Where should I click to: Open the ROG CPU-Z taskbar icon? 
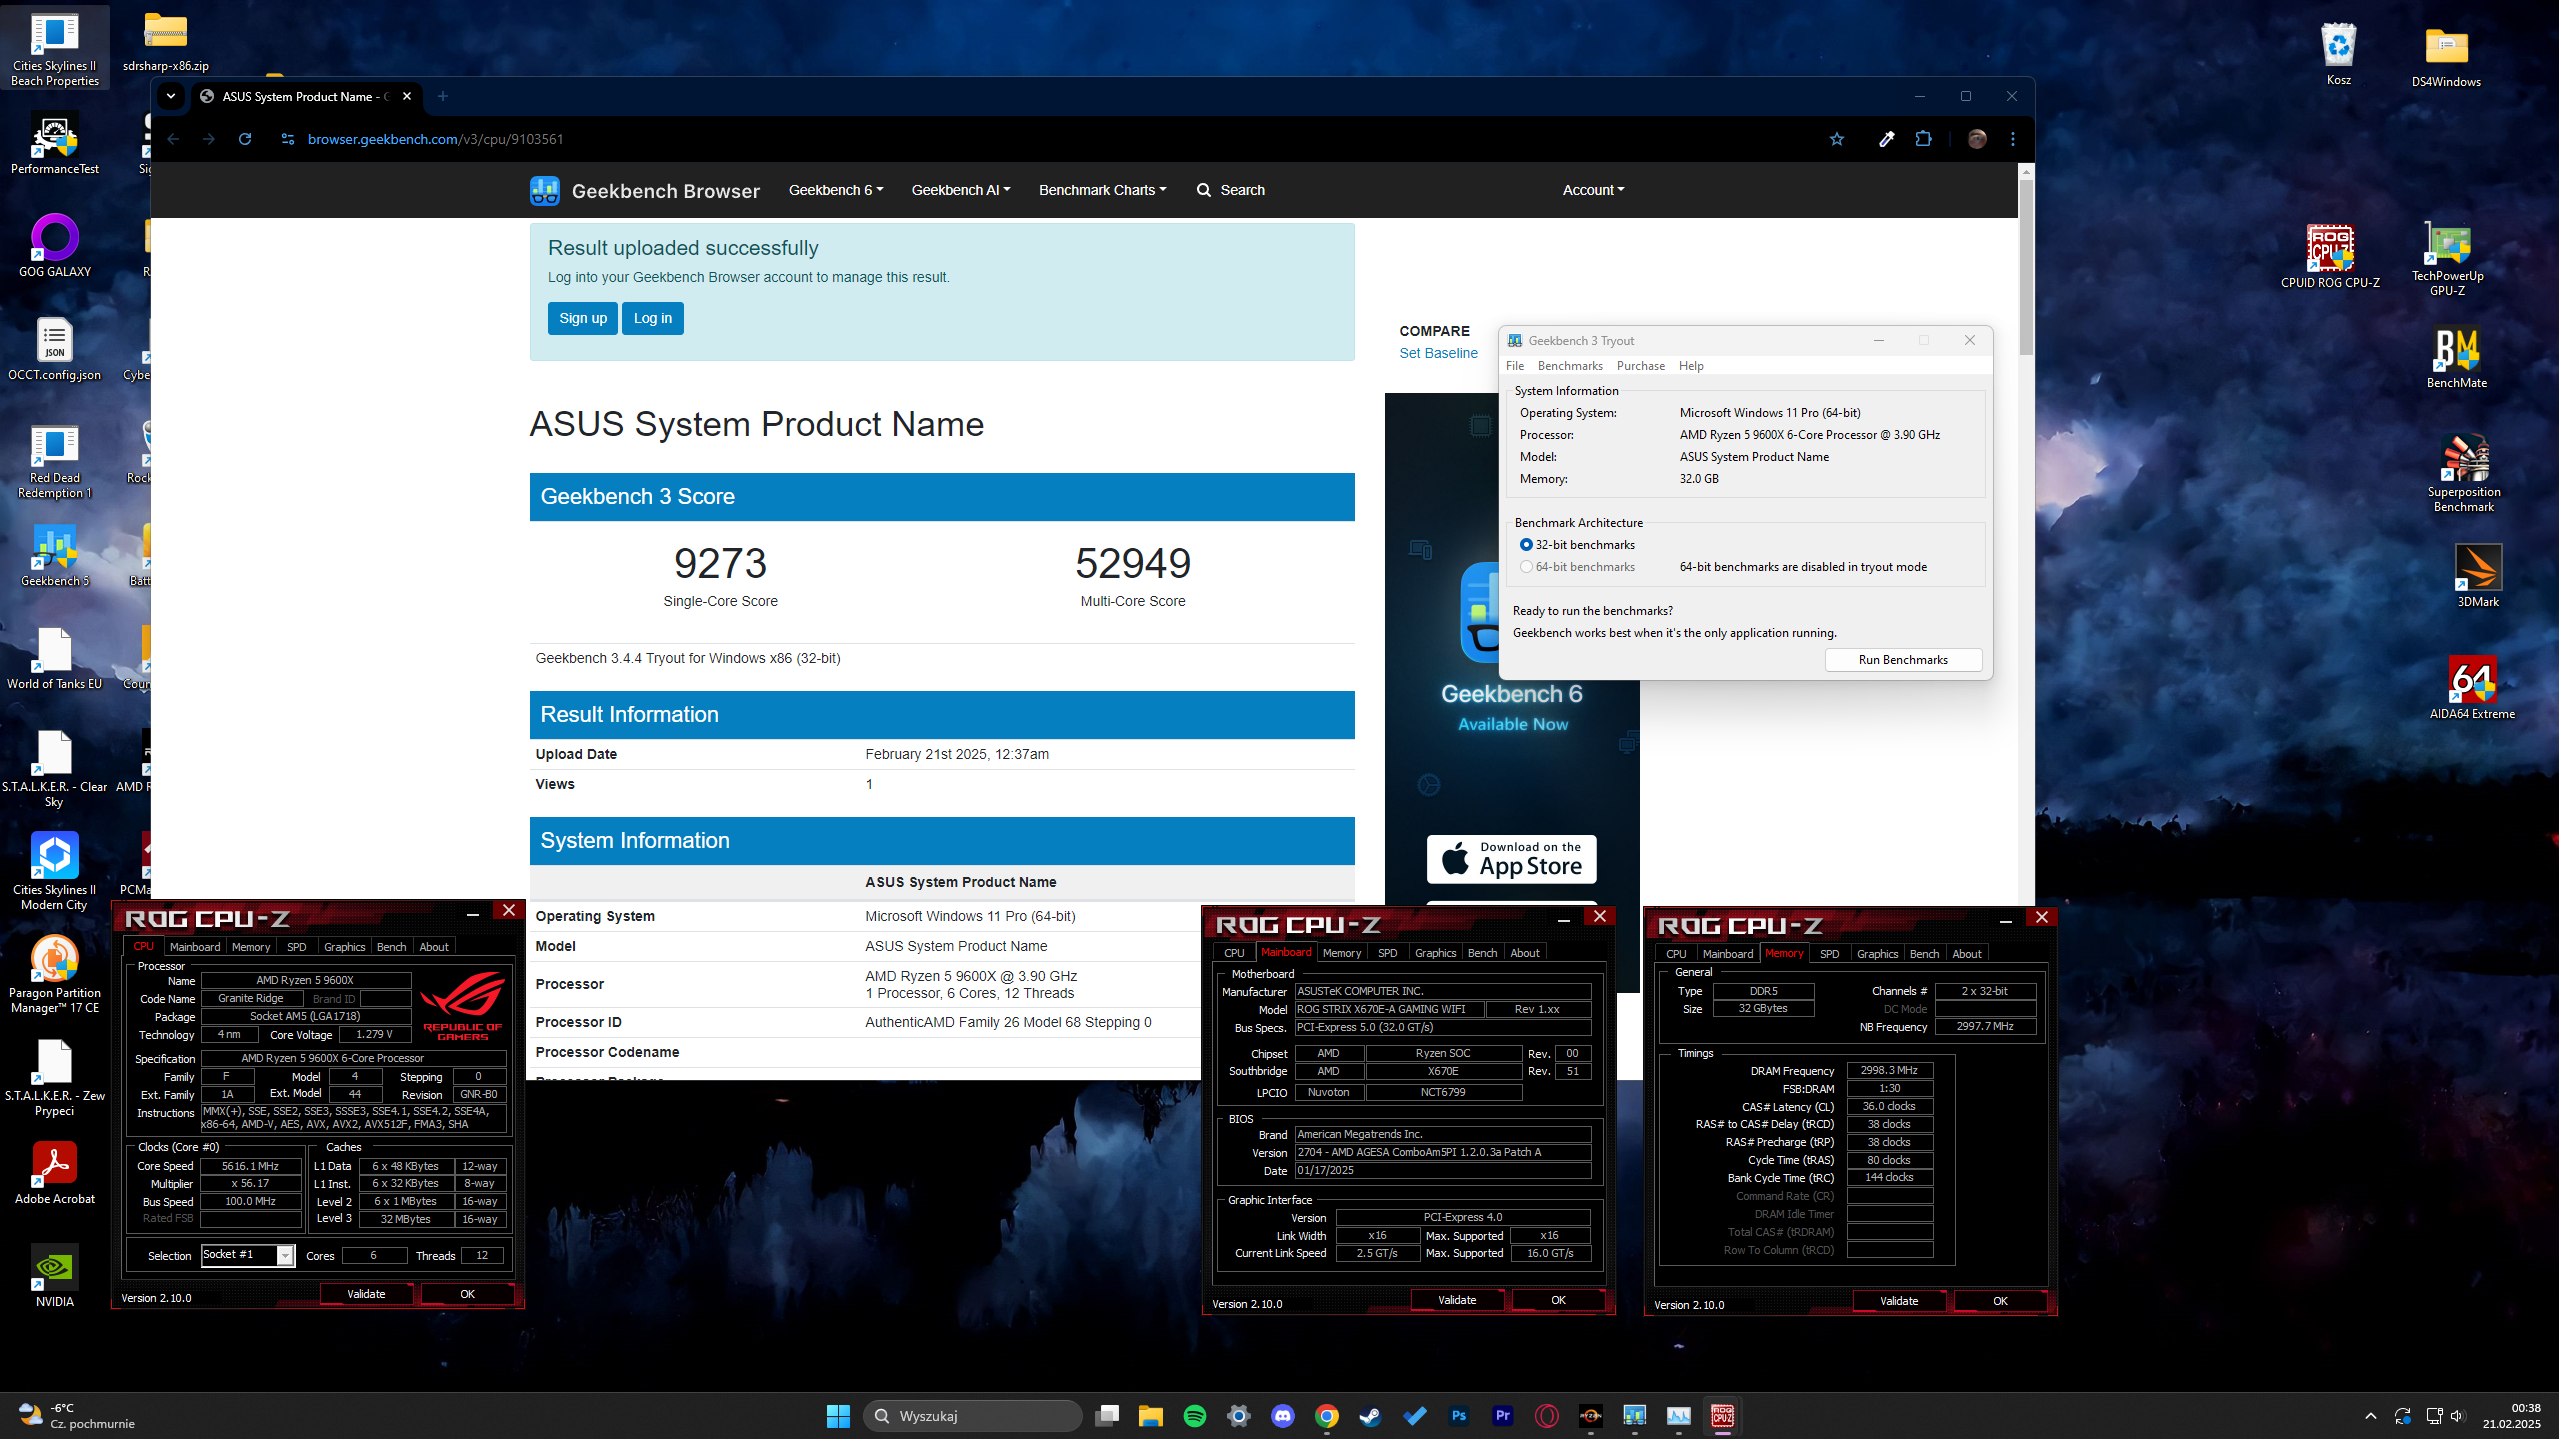1722,1415
